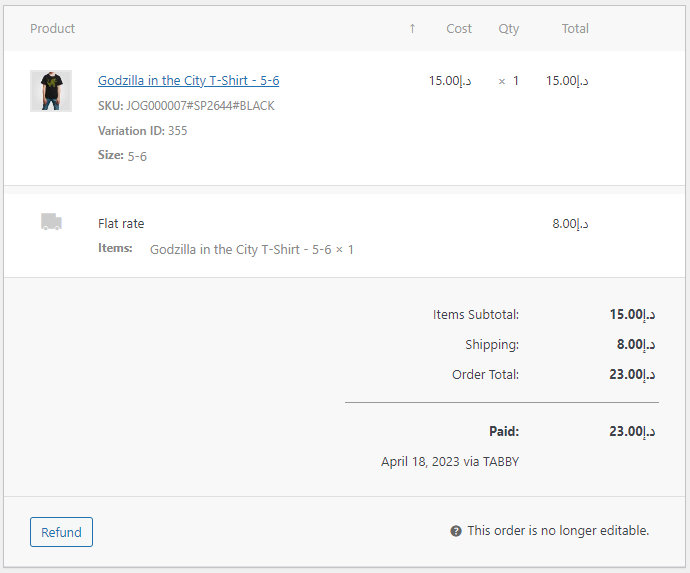Screen dimensions: 690x573
Task: Click the Cost column header
Action: coord(459,29)
